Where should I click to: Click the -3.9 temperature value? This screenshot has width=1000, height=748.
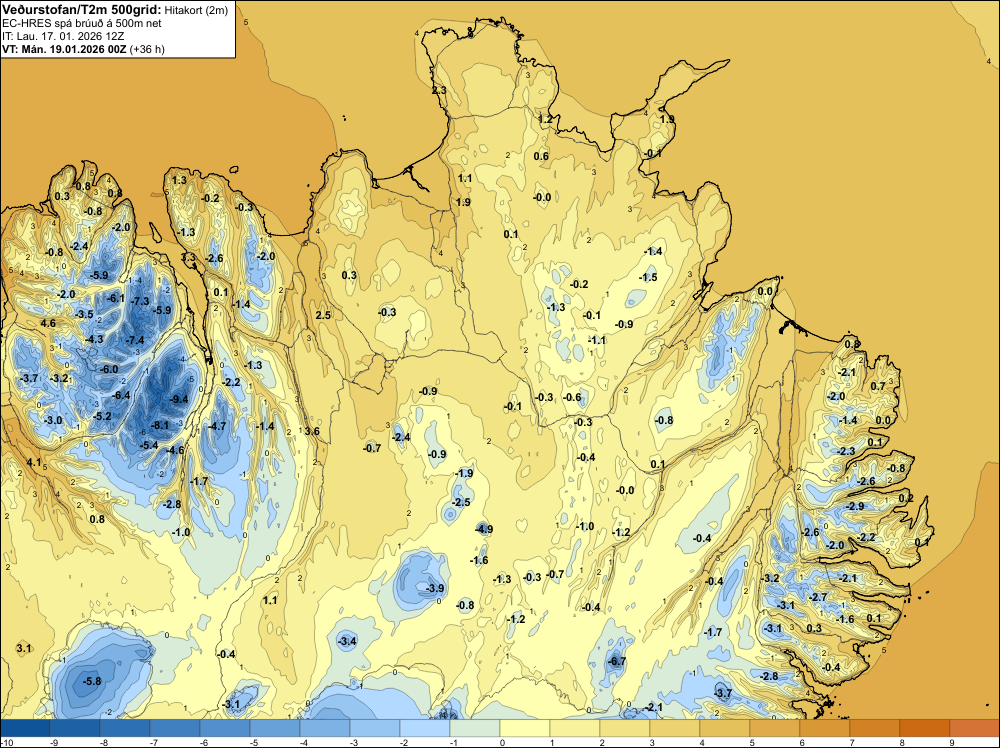[435, 588]
